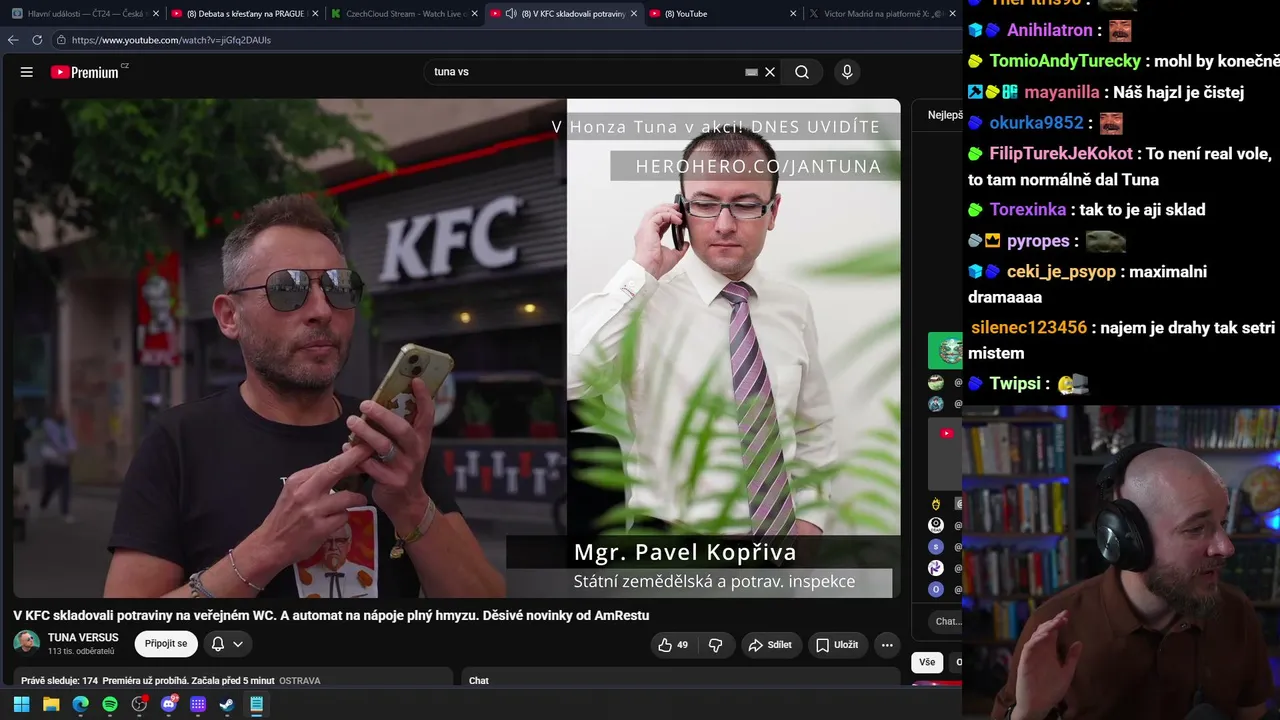View site information icon in address bar
The height and width of the screenshot is (720, 1280).
pos(61,40)
